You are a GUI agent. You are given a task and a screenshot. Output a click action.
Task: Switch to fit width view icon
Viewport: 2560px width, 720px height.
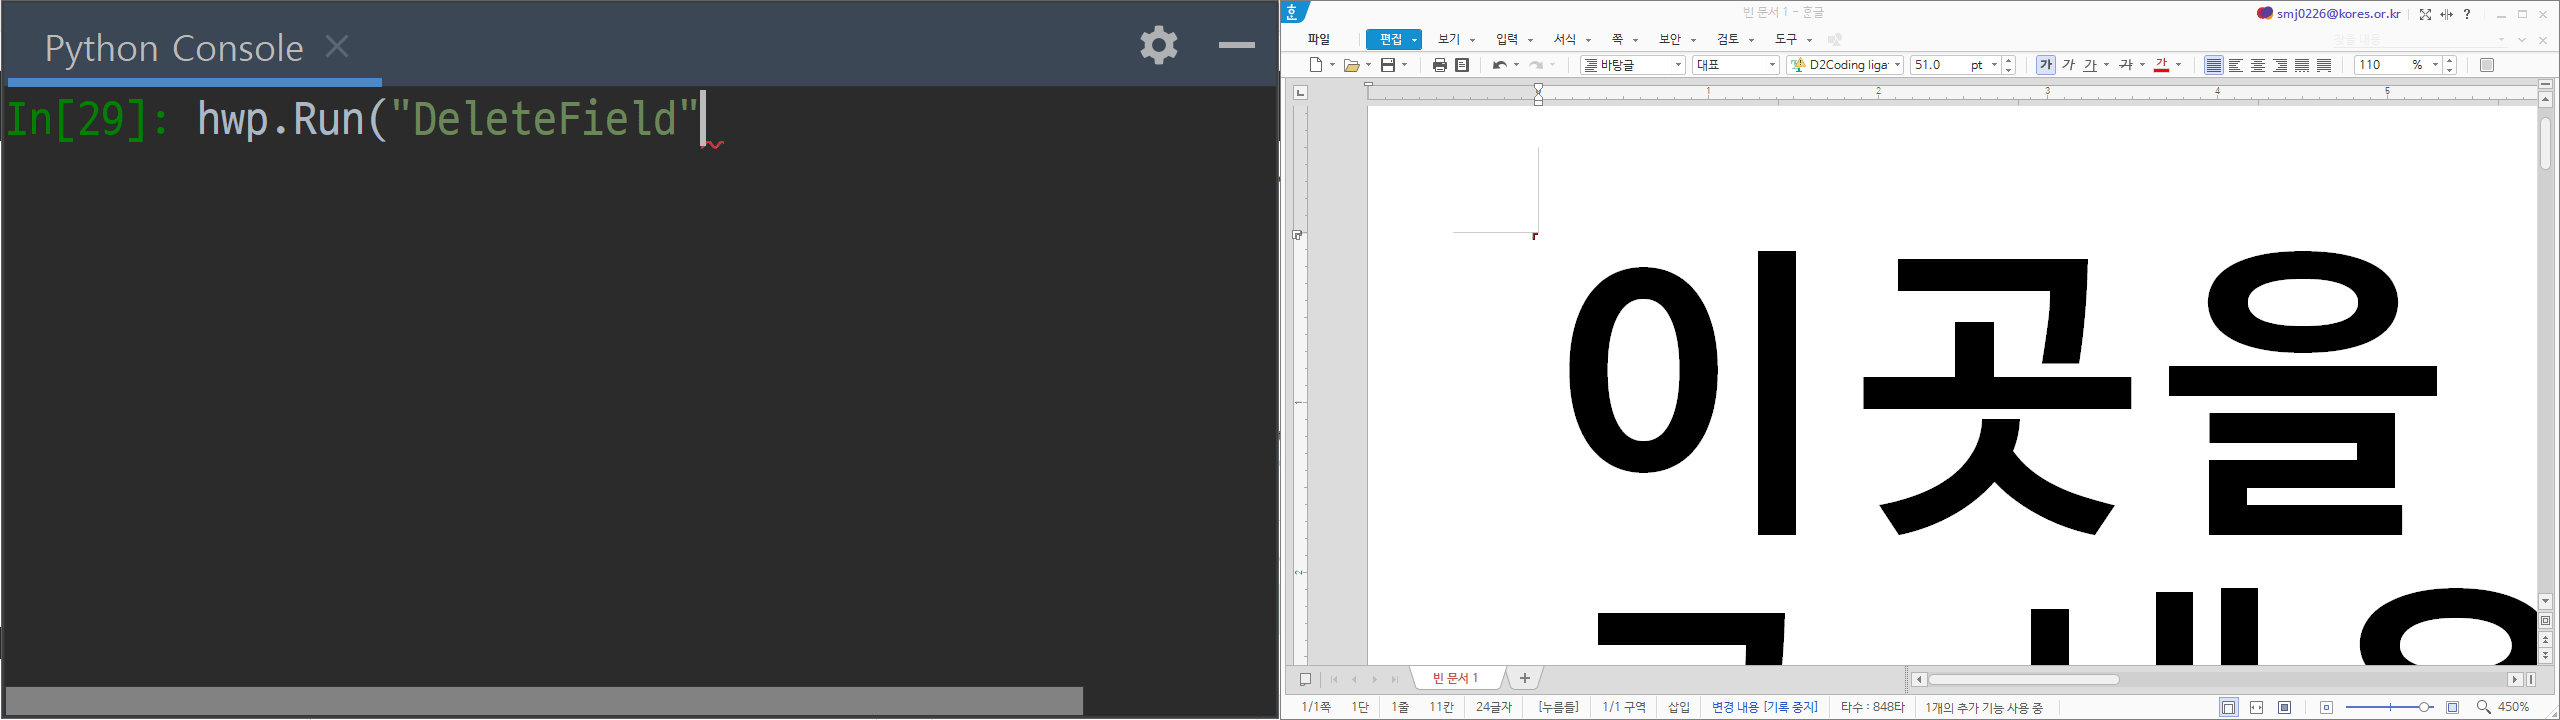[x=2256, y=707]
